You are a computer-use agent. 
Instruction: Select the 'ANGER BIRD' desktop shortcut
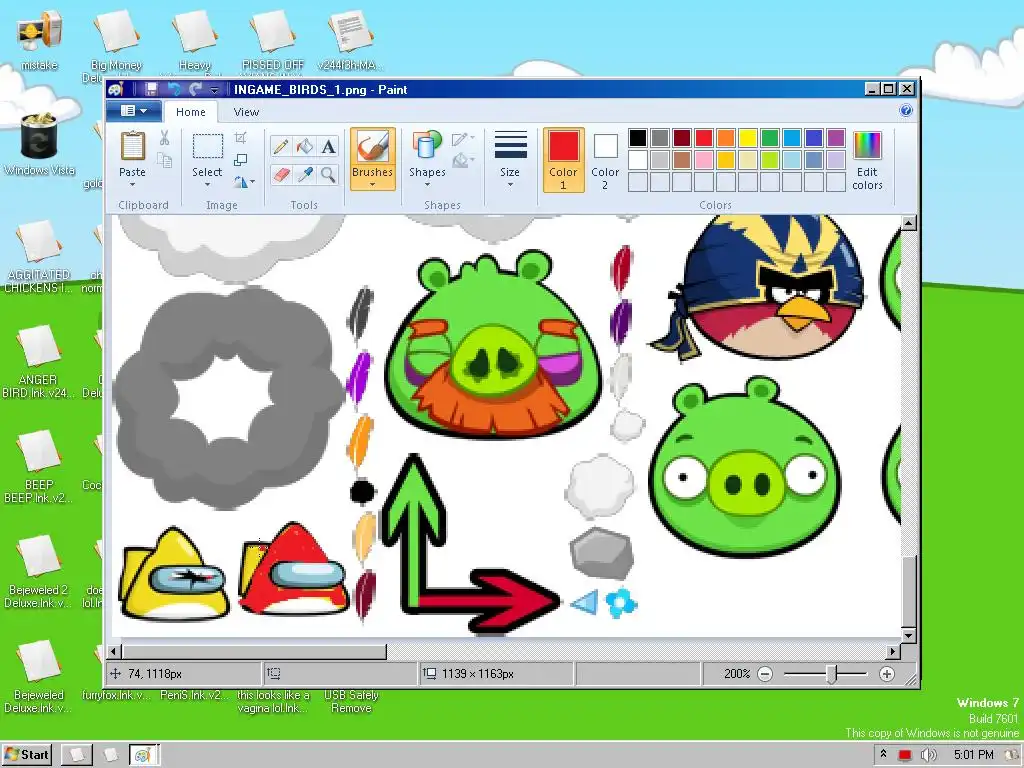tap(39, 361)
